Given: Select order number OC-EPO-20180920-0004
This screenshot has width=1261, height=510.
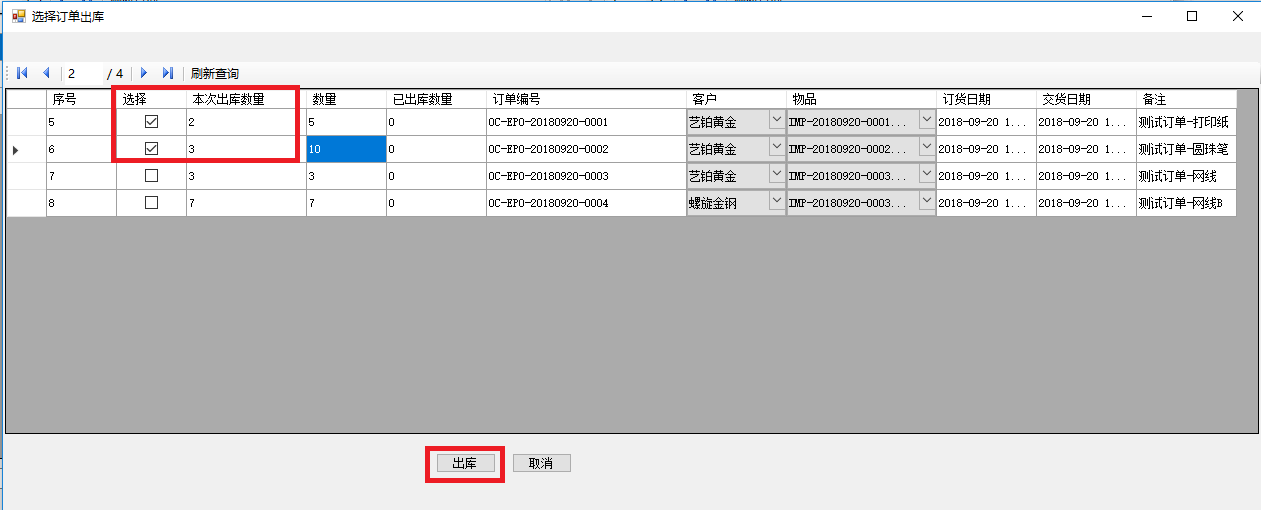Looking at the screenshot, I should point(586,203).
